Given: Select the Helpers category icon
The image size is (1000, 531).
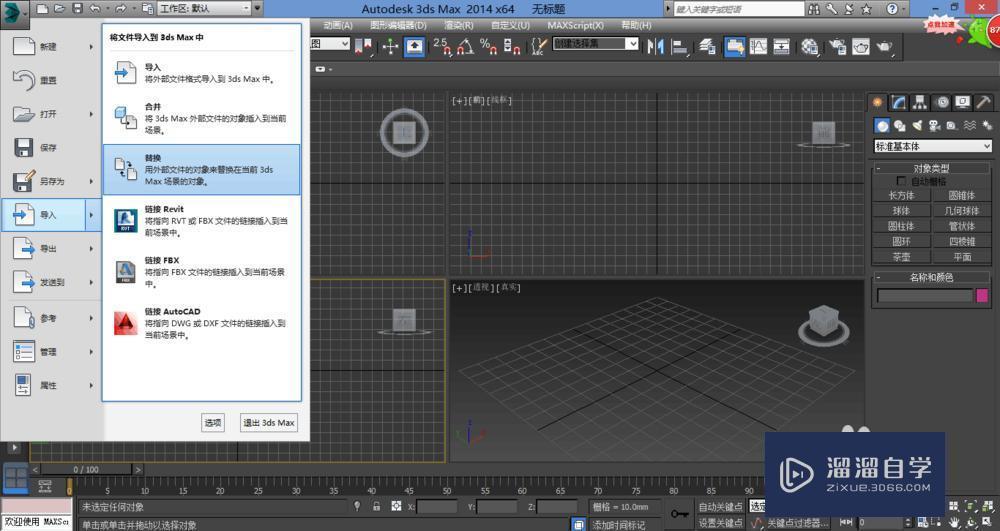Looking at the screenshot, I should point(952,126).
